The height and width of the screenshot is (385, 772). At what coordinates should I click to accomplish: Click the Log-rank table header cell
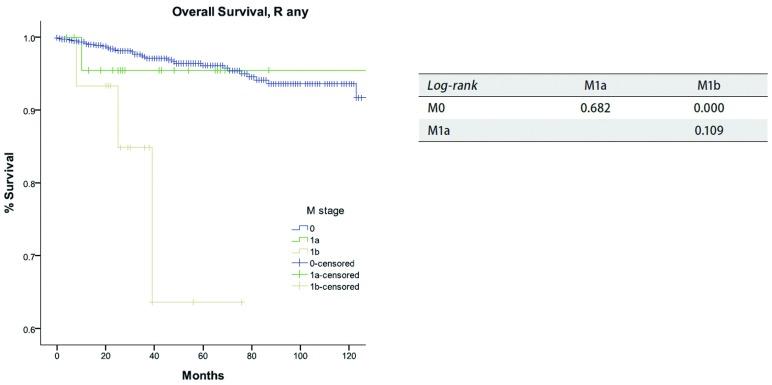451,85
